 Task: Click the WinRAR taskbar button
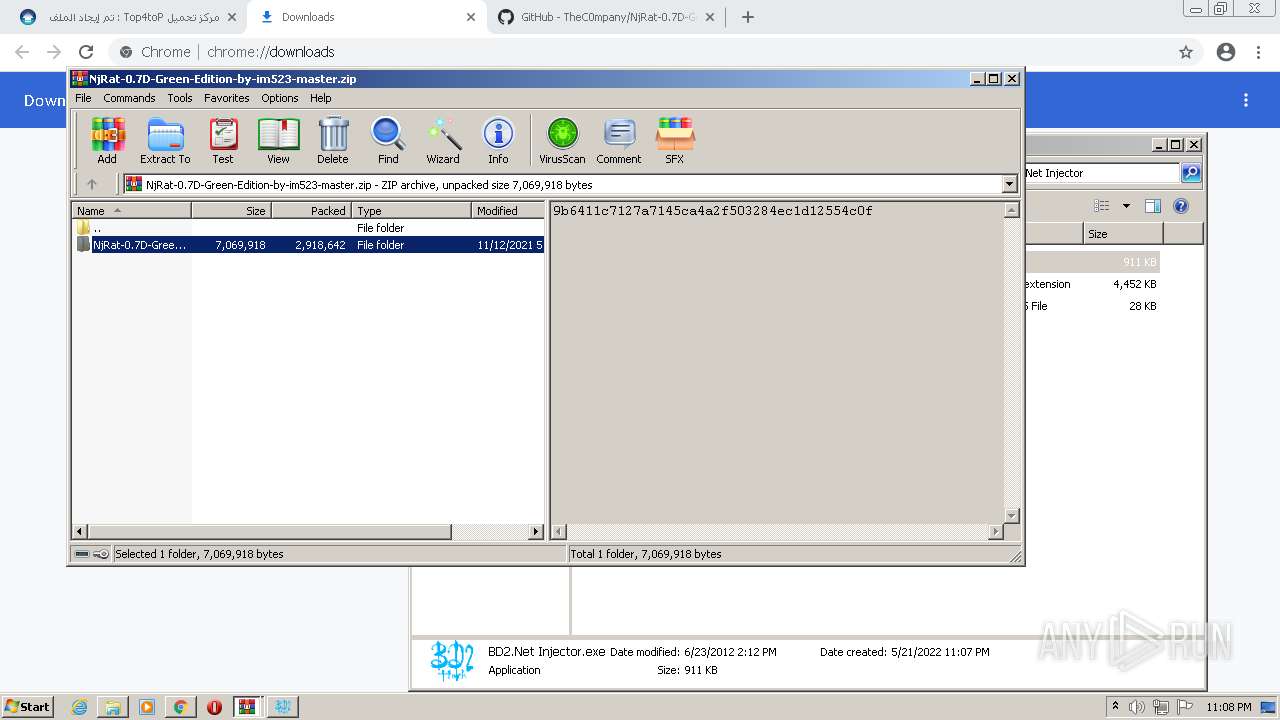click(248, 707)
